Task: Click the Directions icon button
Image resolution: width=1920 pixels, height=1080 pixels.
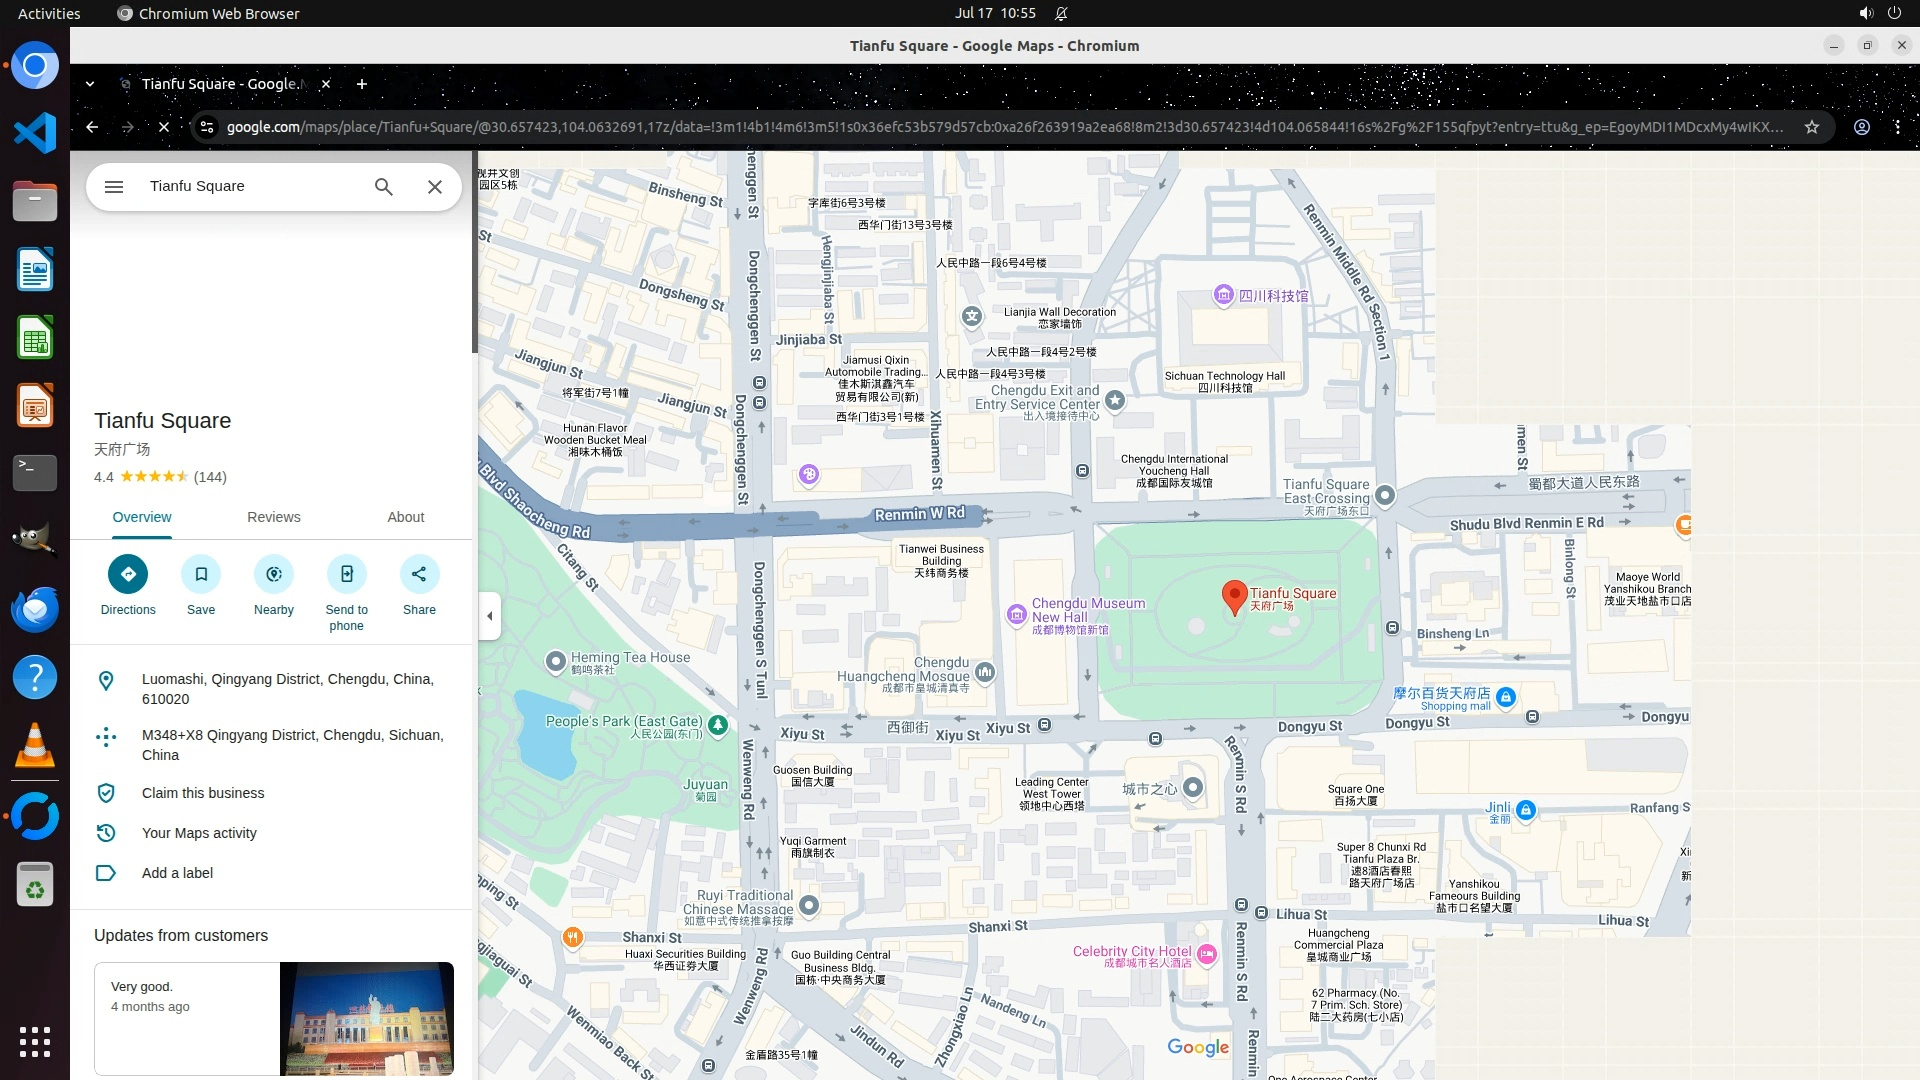Action: [x=128, y=574]
